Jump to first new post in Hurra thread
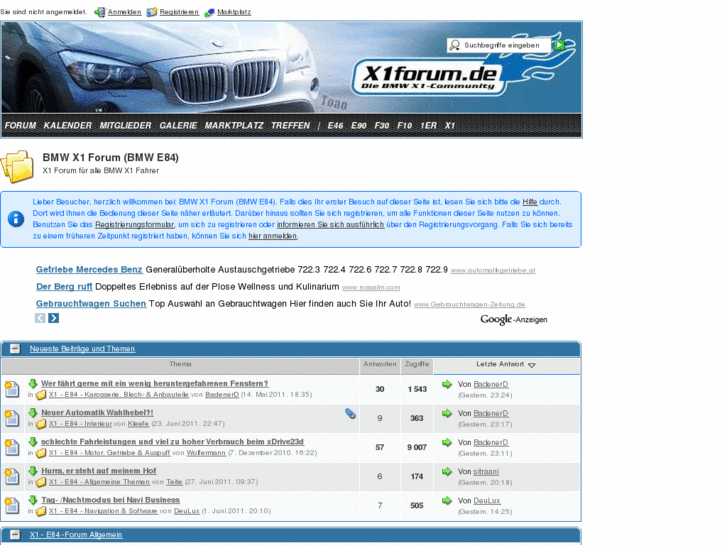 click(x=32, y=470)
